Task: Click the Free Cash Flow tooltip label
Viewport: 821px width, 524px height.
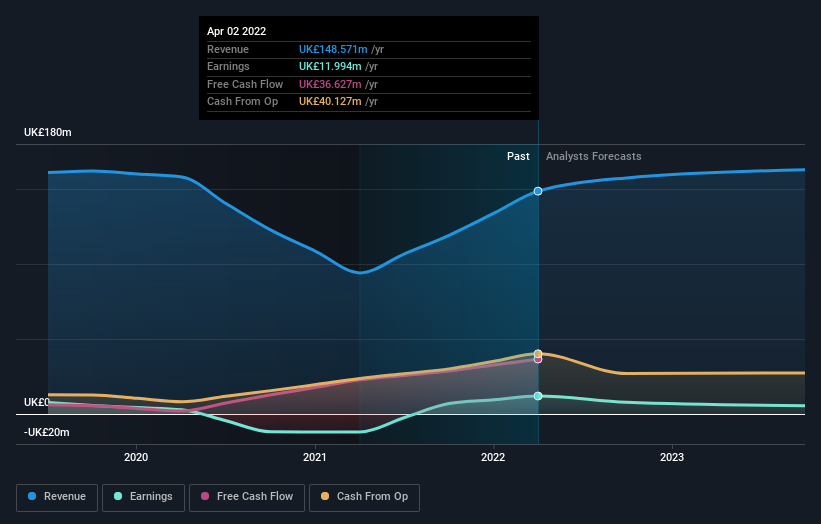Action: (245, 84)
